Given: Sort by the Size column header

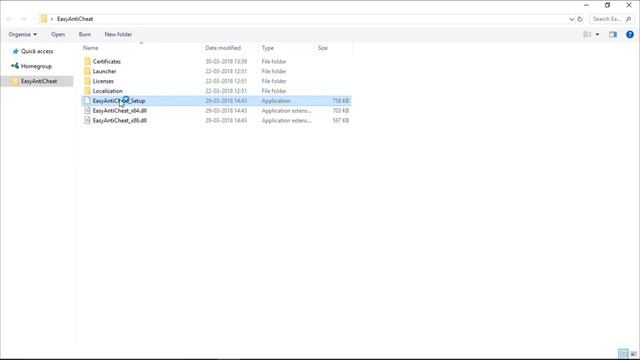Looking at the screenshot, I should [322, 48].
